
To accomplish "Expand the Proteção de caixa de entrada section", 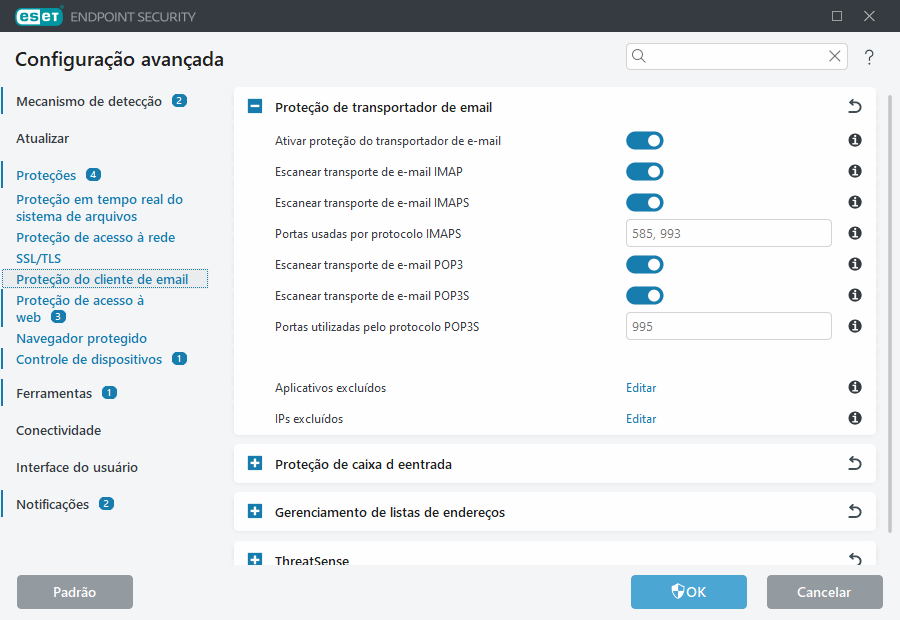I will [254, 463].
